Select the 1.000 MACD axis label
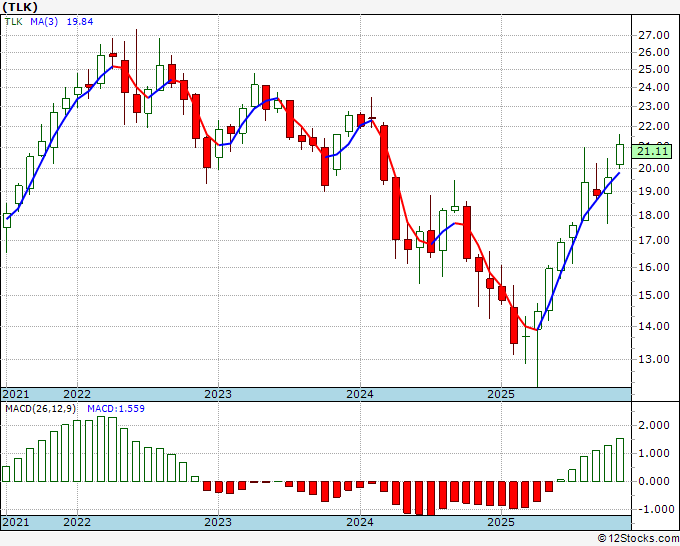The image size is (680, 546). [x=654, y=453]
